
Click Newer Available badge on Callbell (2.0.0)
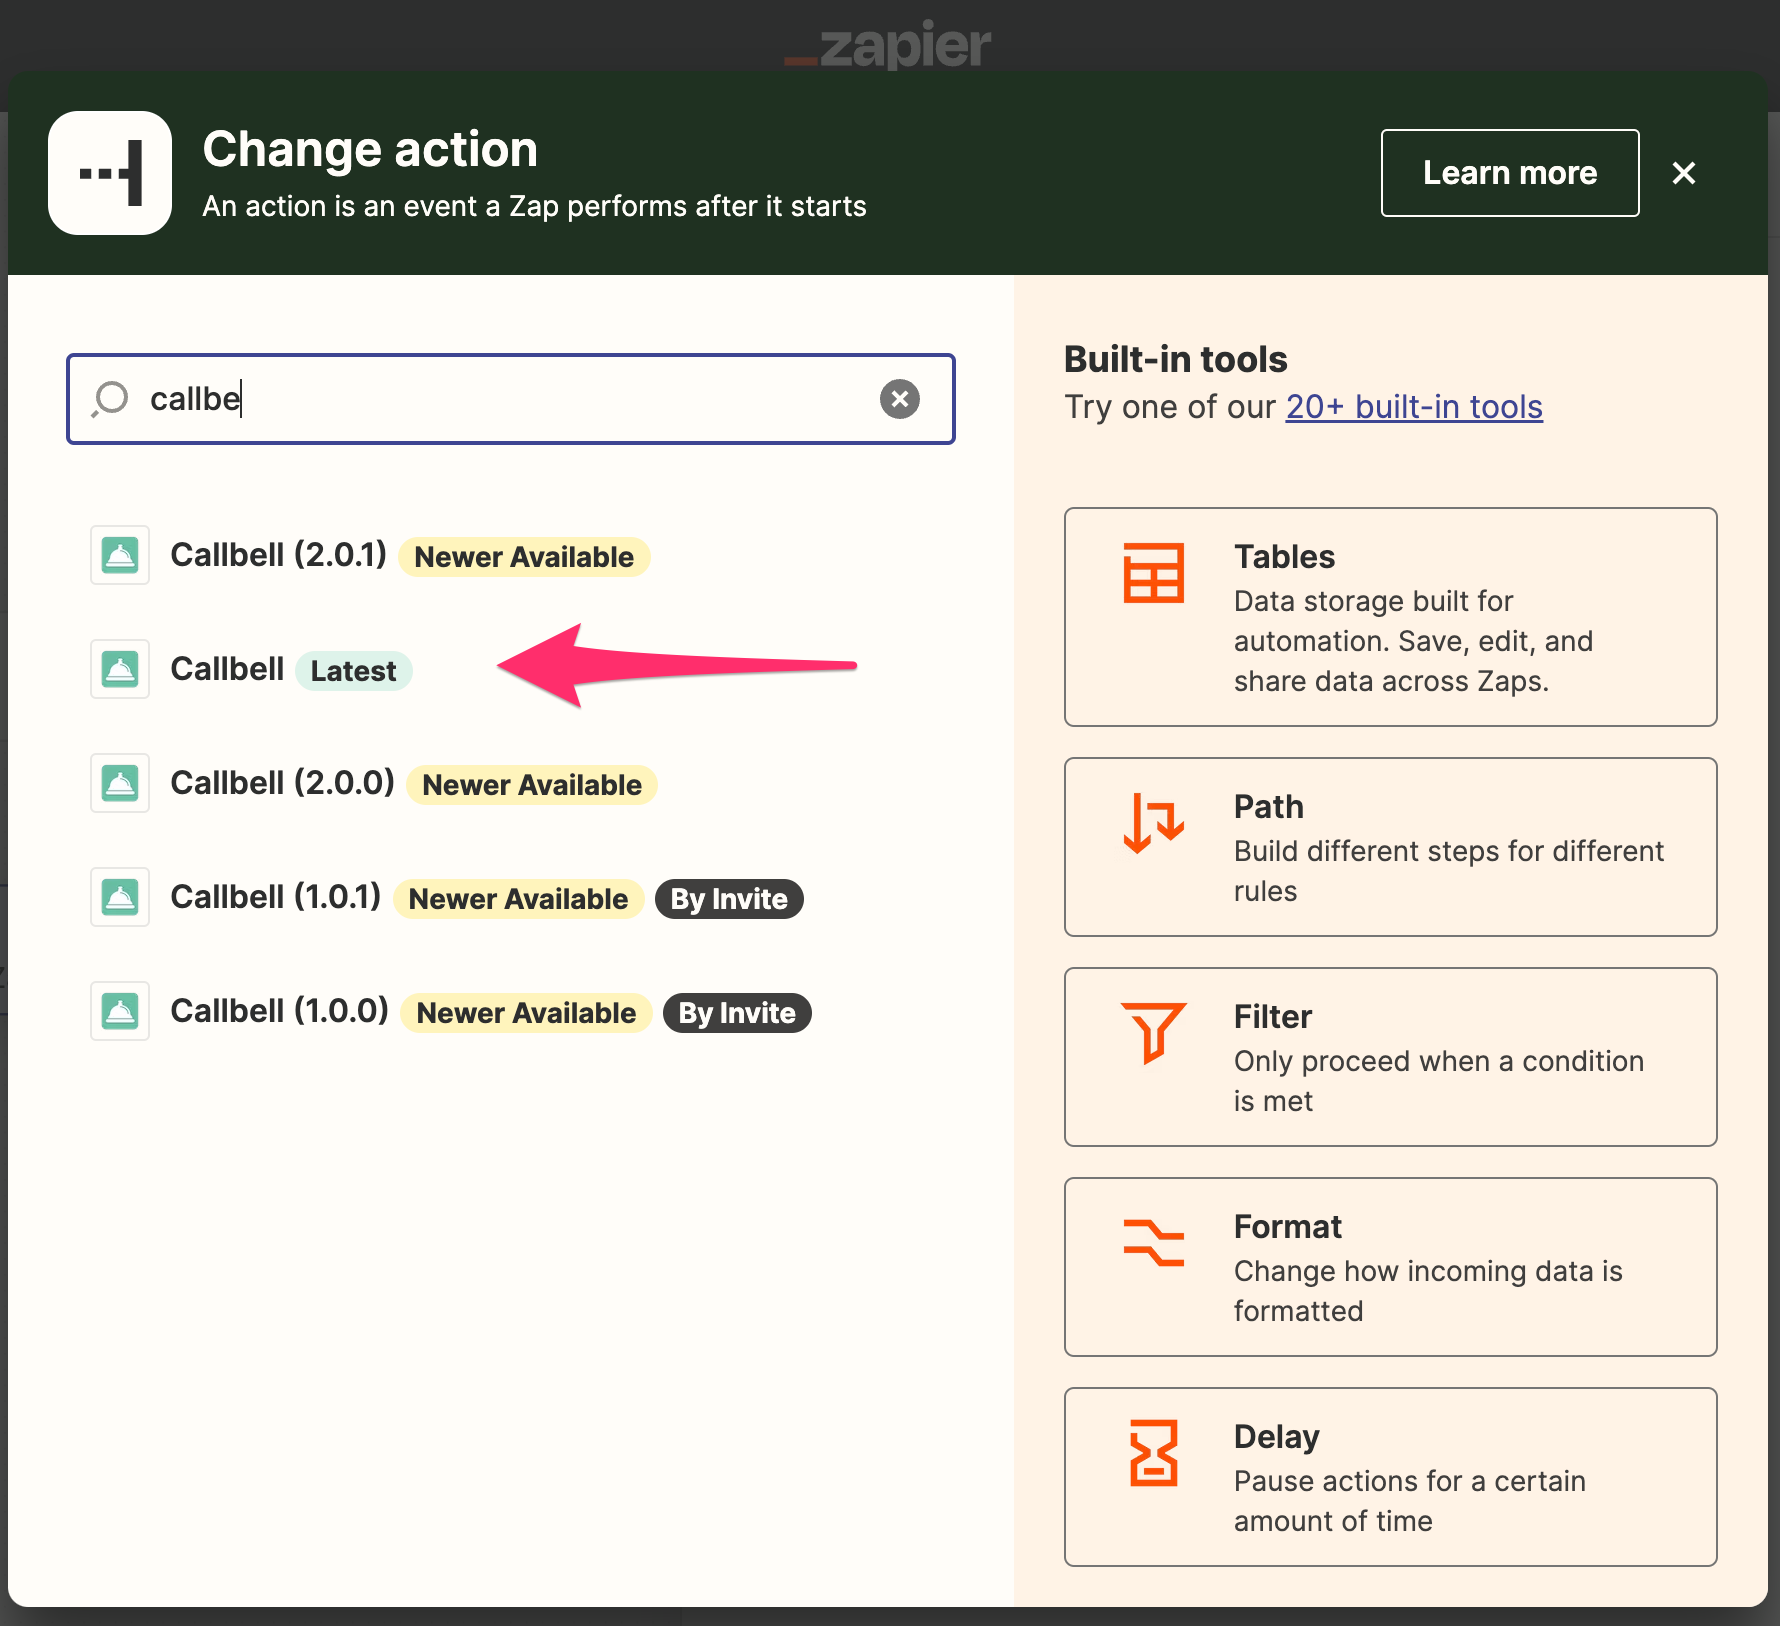532,784
